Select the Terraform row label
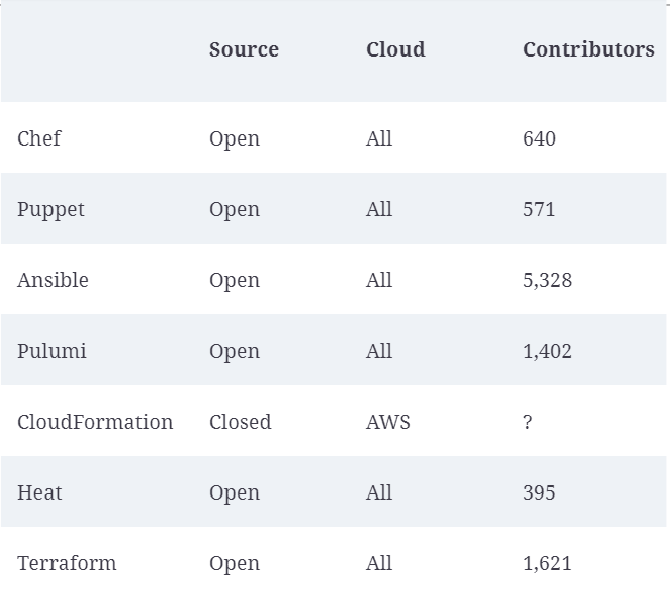The height and width of the screenshot is (600, 670). pos(67,563)
